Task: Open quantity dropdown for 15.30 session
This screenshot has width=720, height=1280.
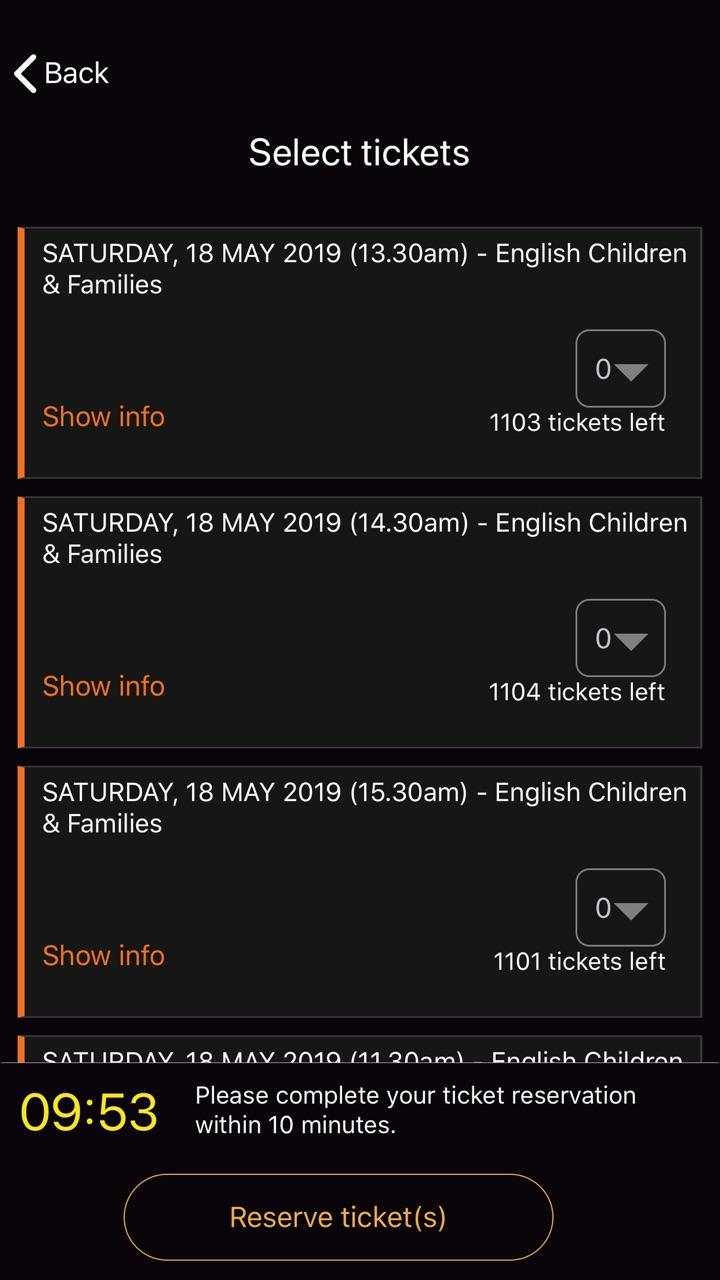Action: [620, 907]
